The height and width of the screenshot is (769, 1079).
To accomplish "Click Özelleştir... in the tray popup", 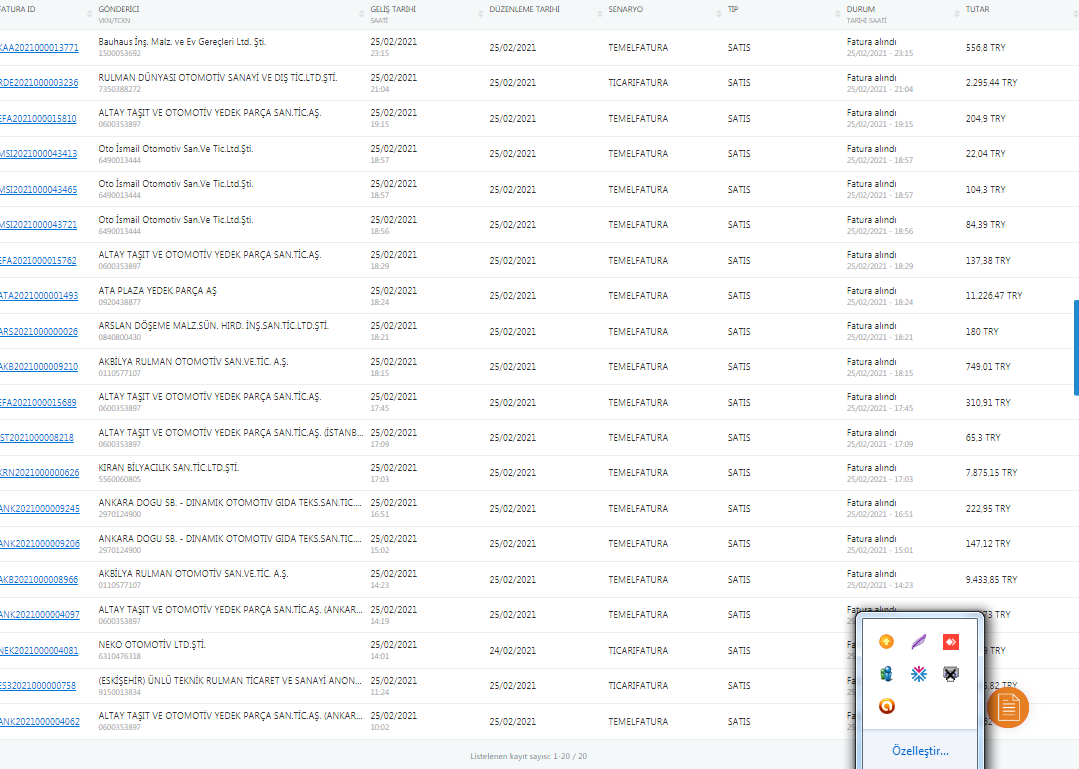I will pos(920,750).
